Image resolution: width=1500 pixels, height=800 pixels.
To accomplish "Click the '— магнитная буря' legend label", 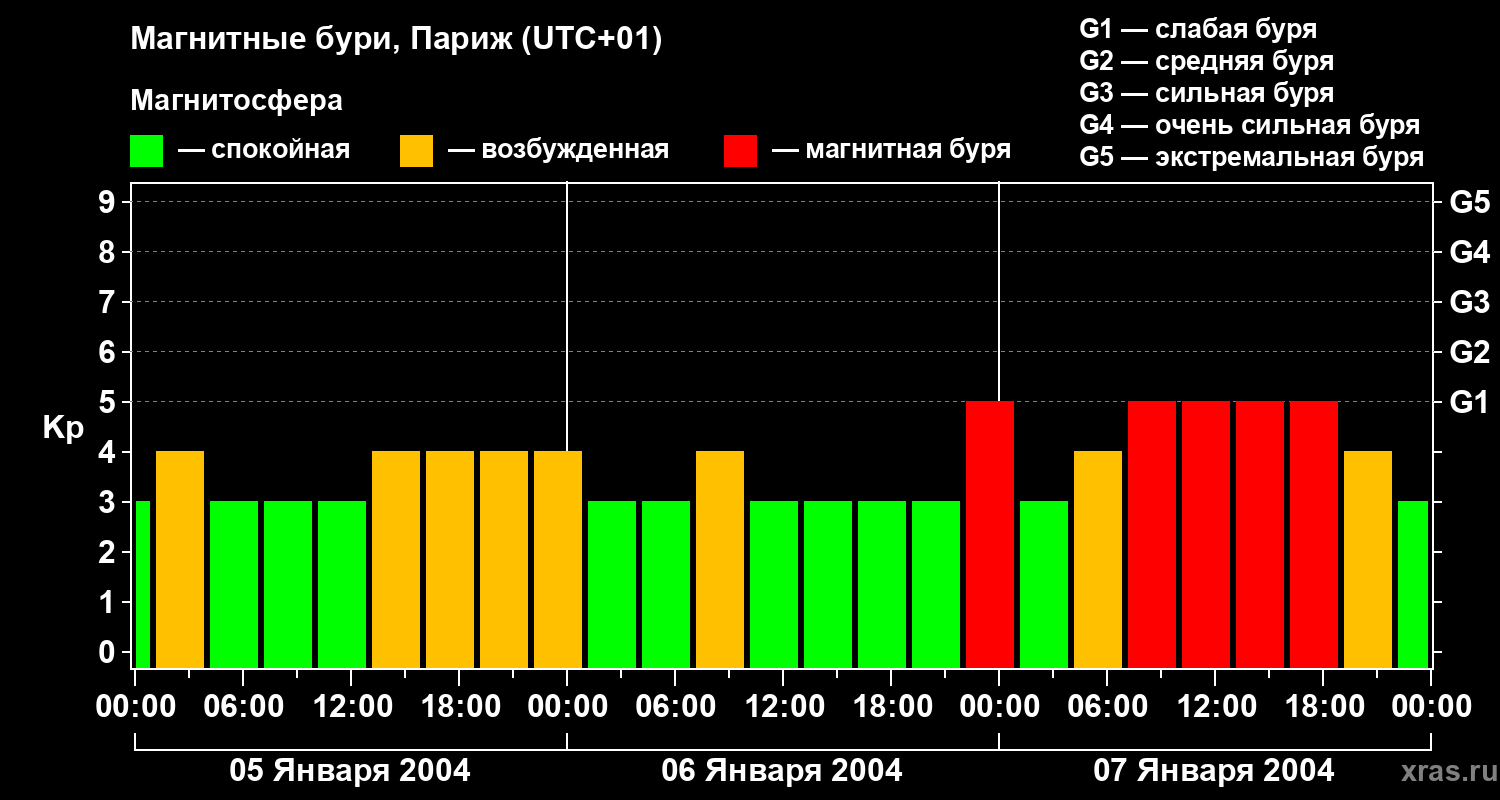I will coord(891,151).
